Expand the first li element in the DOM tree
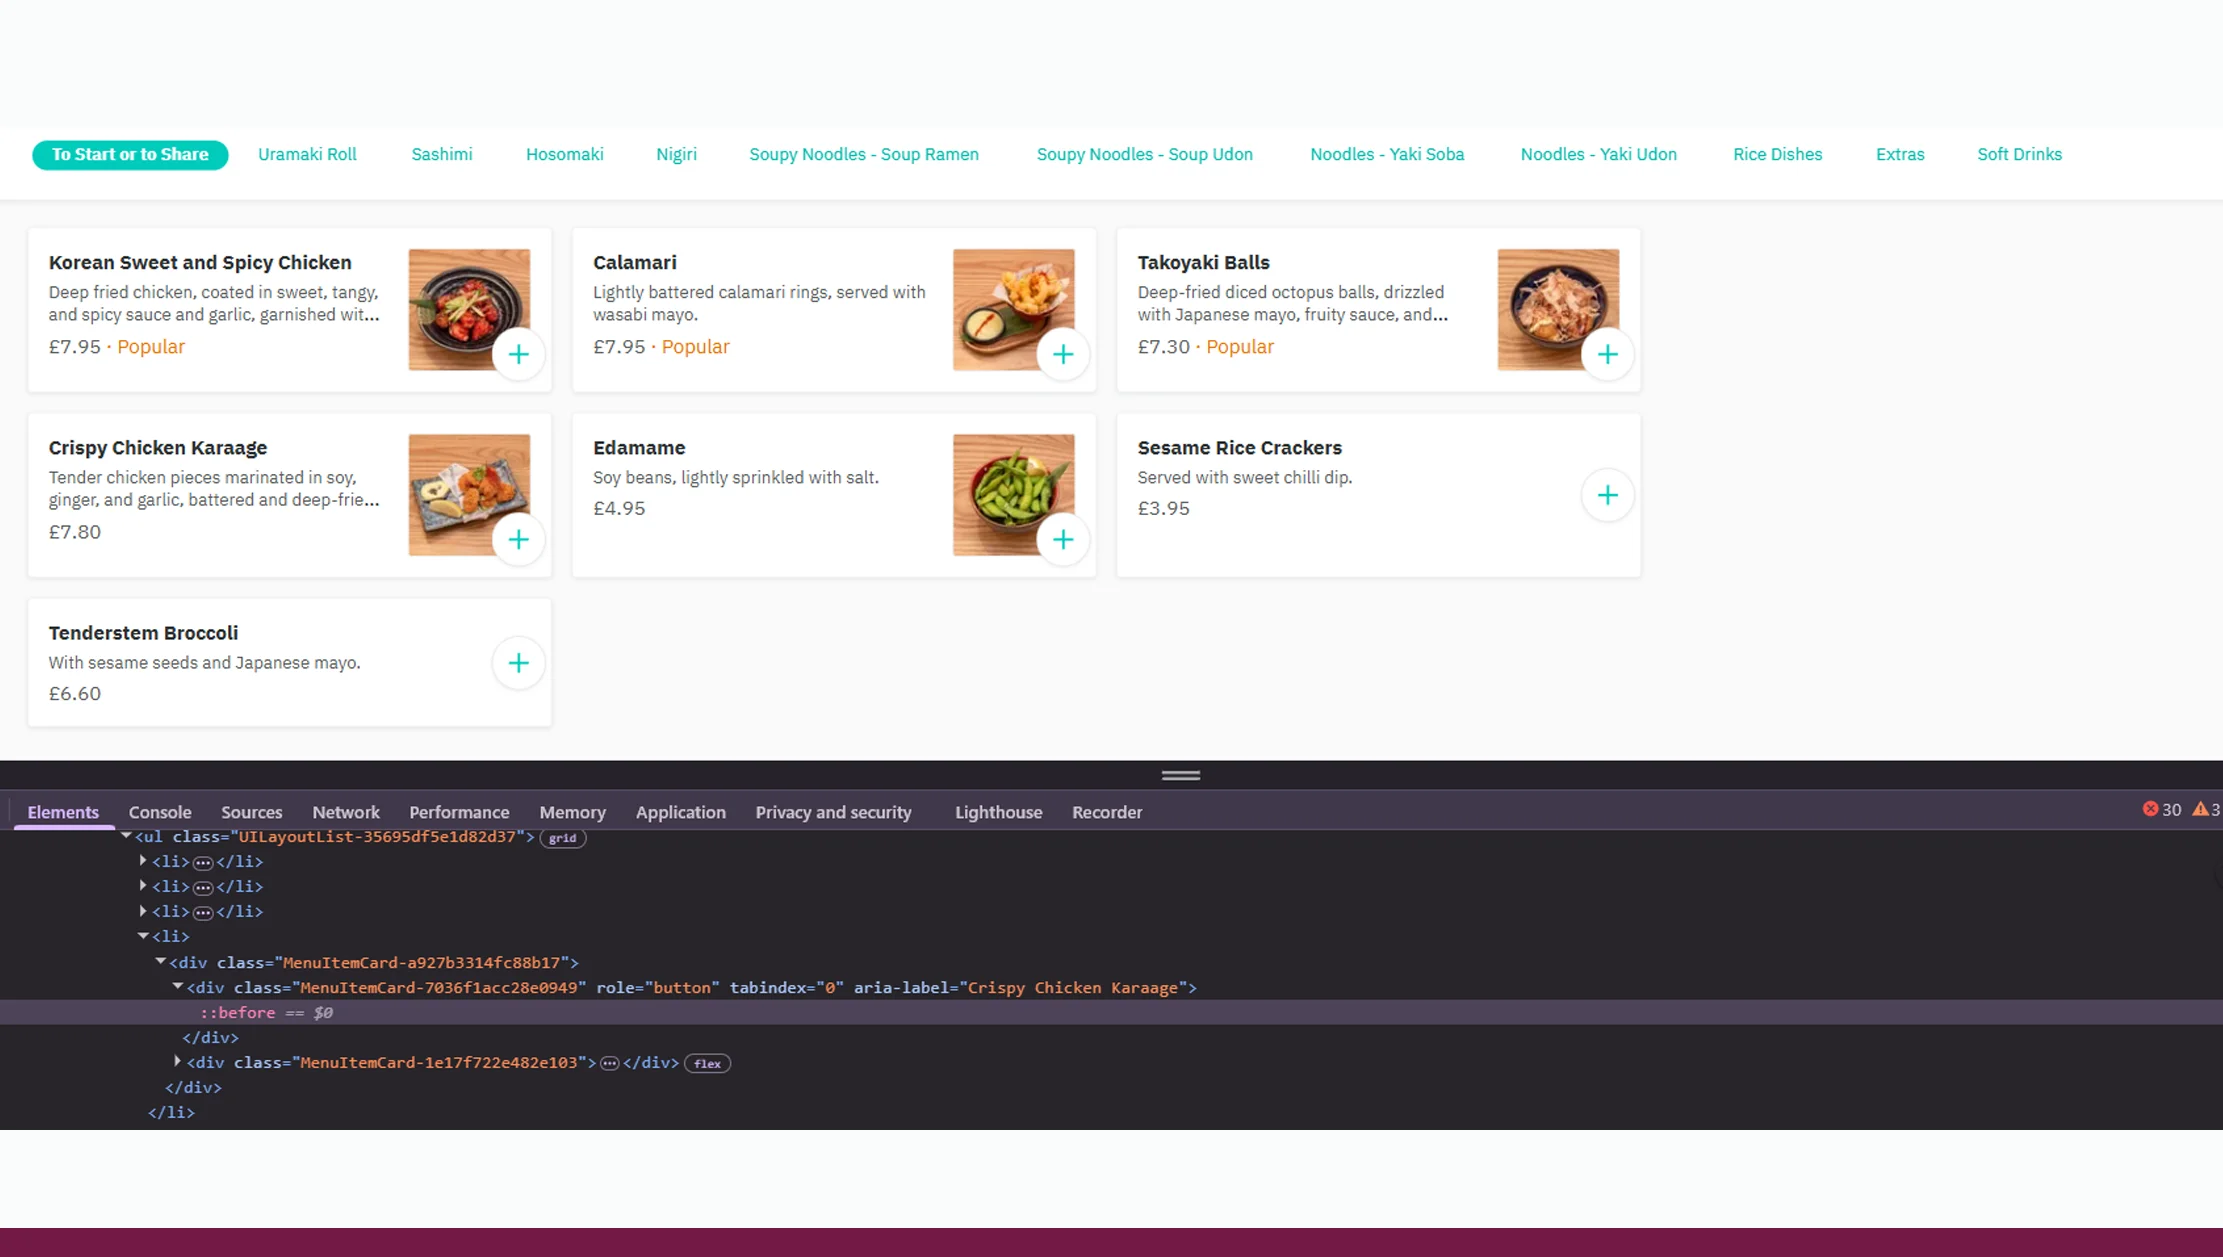This screenshot has height=1257, width=2223. coord(142,860)
